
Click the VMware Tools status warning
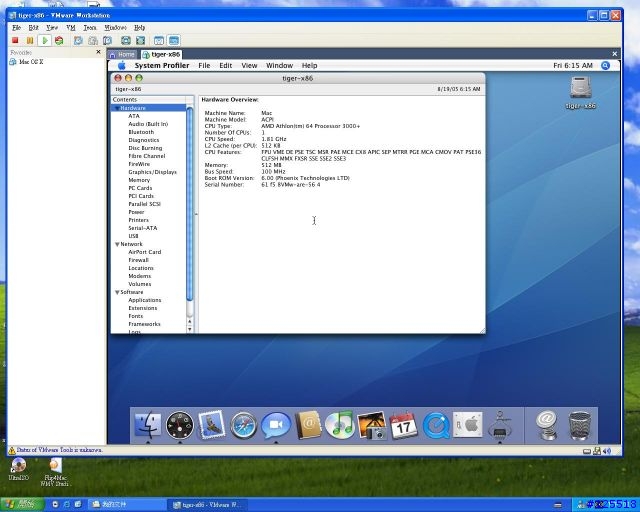click(55, 450)
